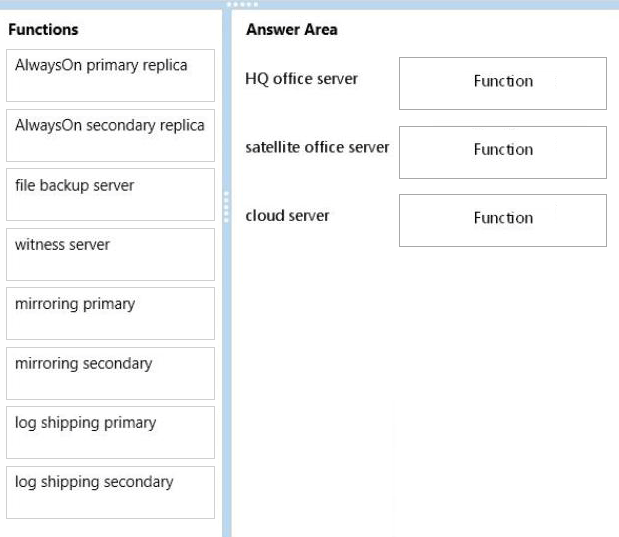
Task: Select the AlwaysOn secondary replica item
Action: pyautogui.click(x=110, y=135)
